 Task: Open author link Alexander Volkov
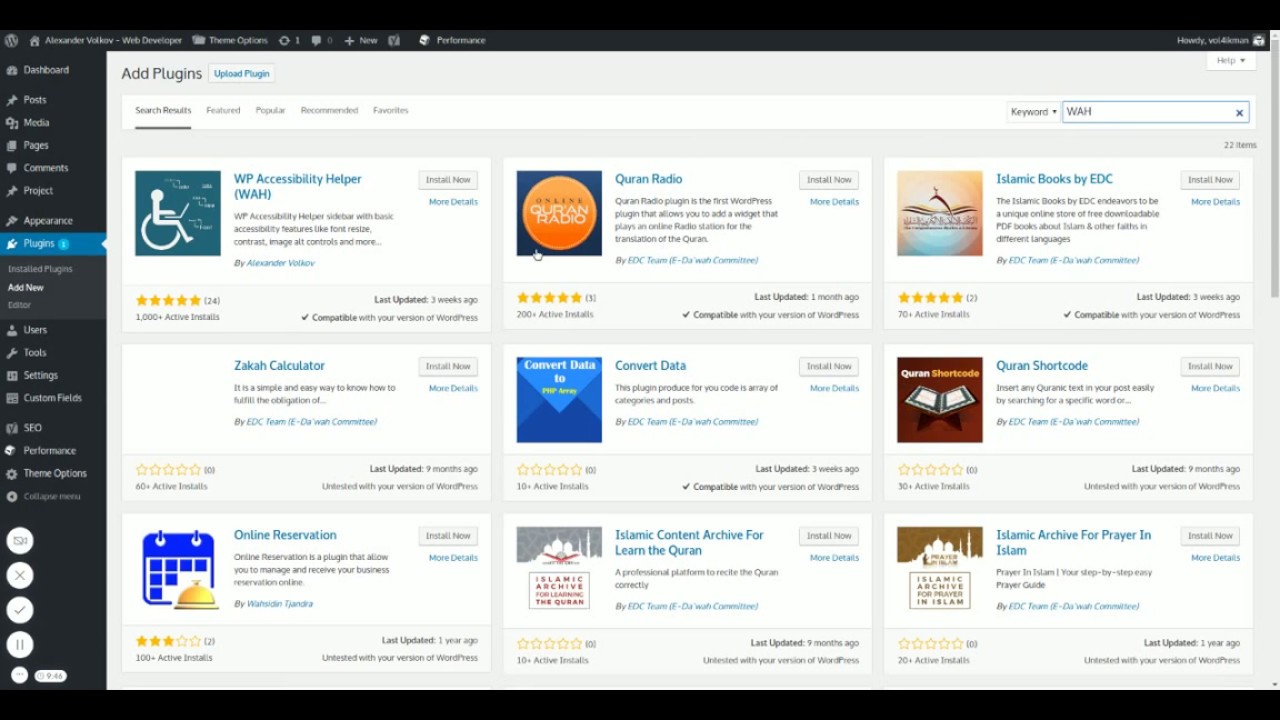tap(280, 263)
